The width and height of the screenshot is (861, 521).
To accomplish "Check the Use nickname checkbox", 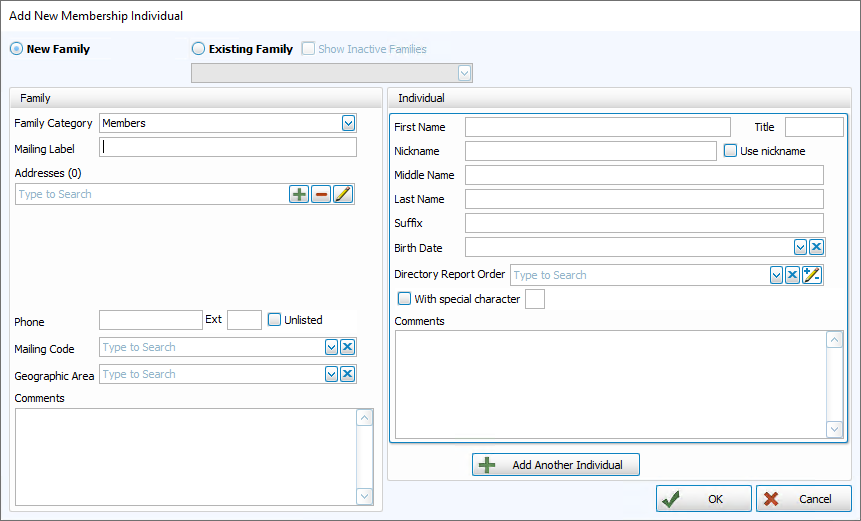I will (730, 151).
